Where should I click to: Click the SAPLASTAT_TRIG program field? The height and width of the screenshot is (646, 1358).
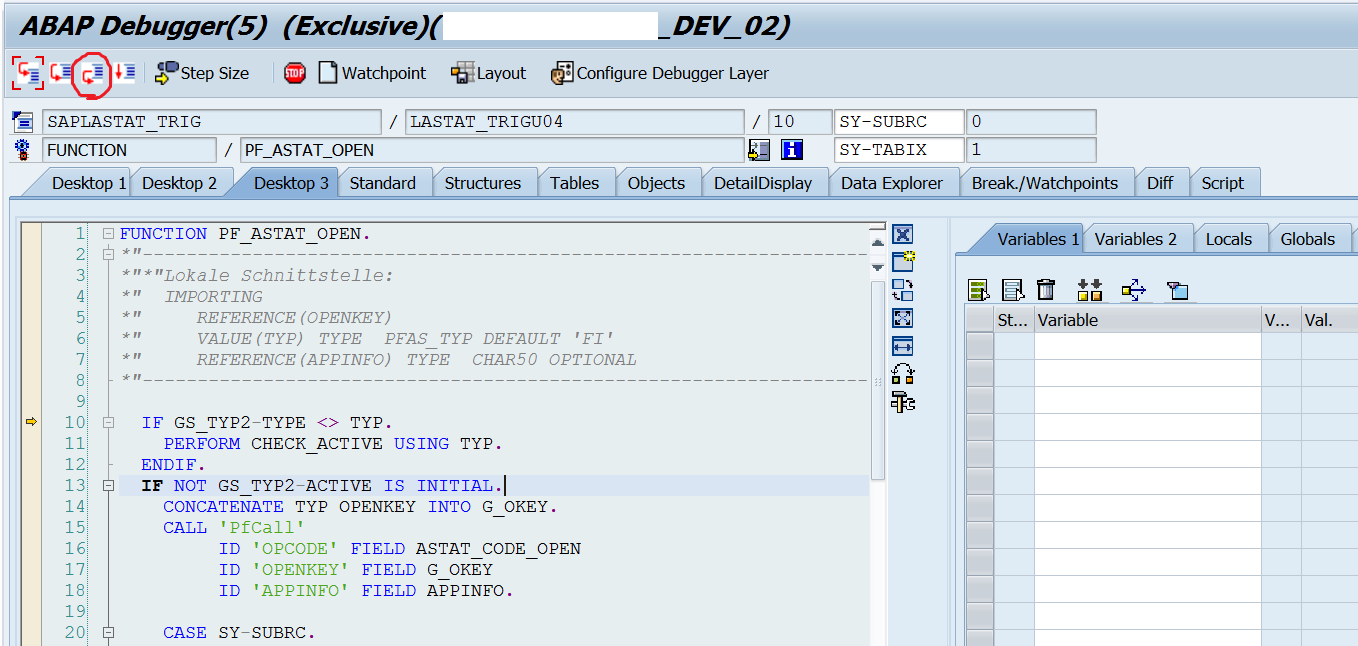point(212,122)
